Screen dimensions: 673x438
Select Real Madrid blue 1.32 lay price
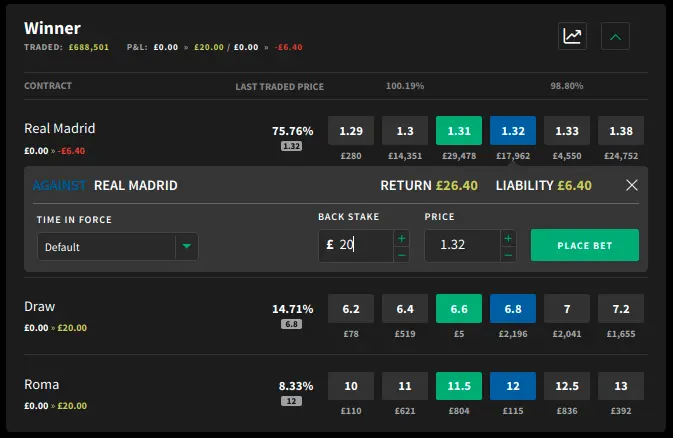tap(513, 131)
